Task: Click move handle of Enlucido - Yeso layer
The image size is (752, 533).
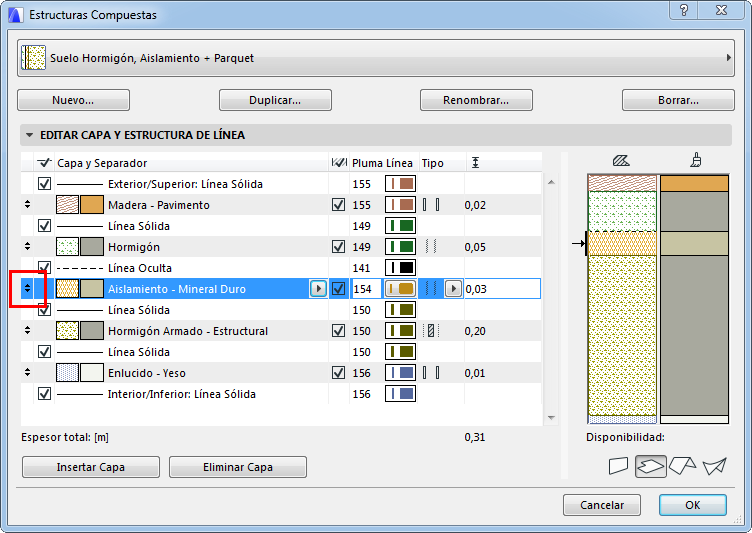Action: 27,372
